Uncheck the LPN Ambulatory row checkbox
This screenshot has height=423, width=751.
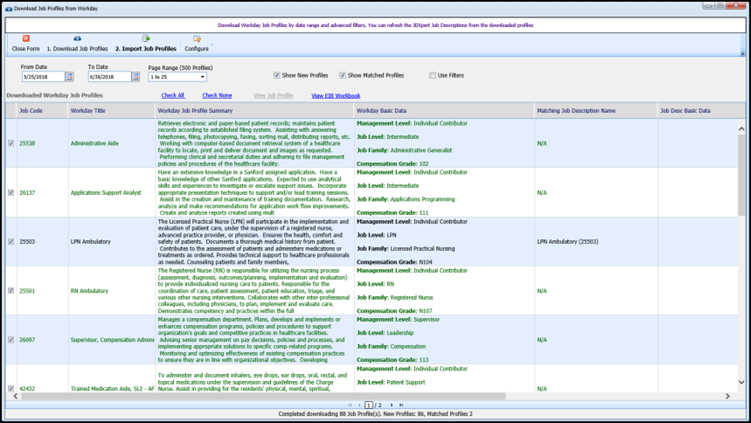[11, 241]
